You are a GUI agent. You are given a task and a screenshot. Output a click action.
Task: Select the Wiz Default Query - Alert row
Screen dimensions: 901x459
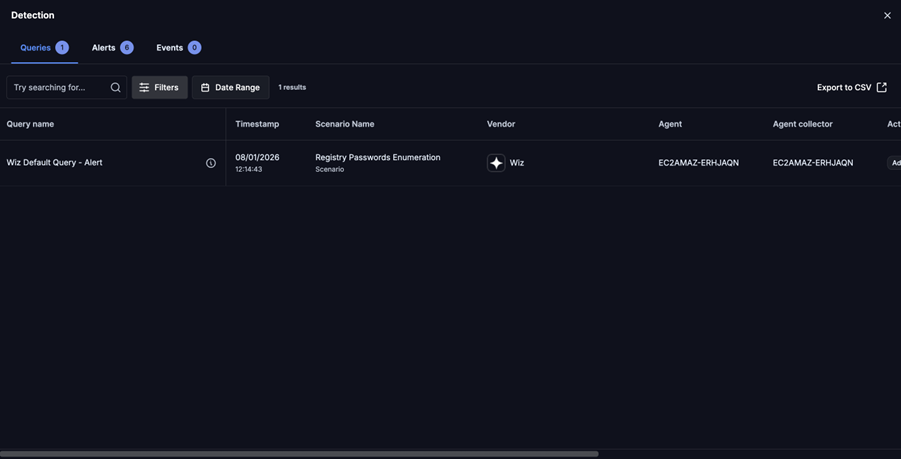tap(55, 163)
